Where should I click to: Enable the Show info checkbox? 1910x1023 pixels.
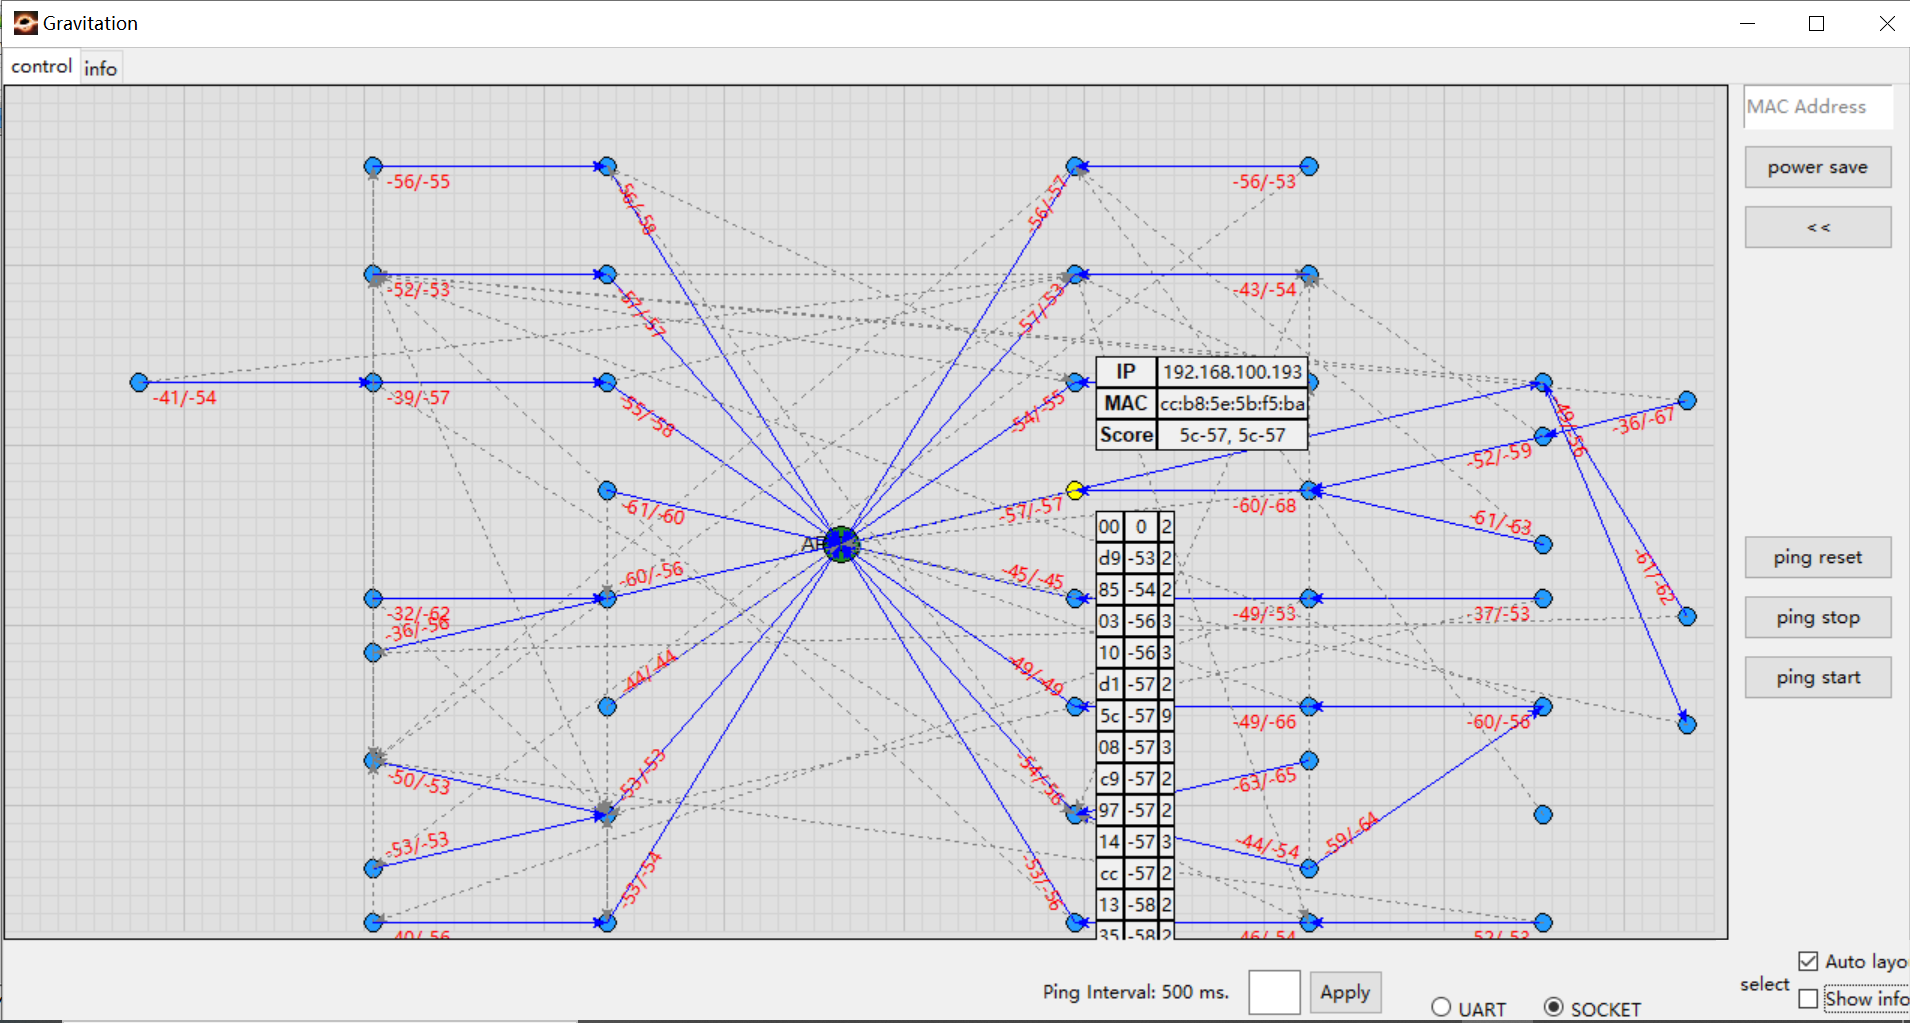pos(1808,998)
